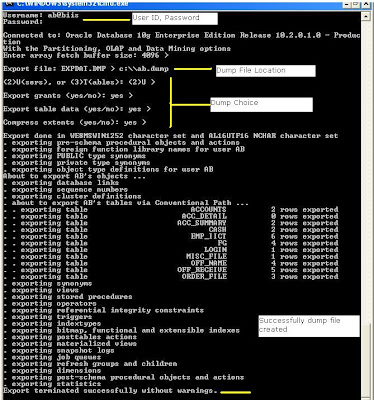
Task: Click 'About to export AB's objects' line
Action: pos(74,176)
